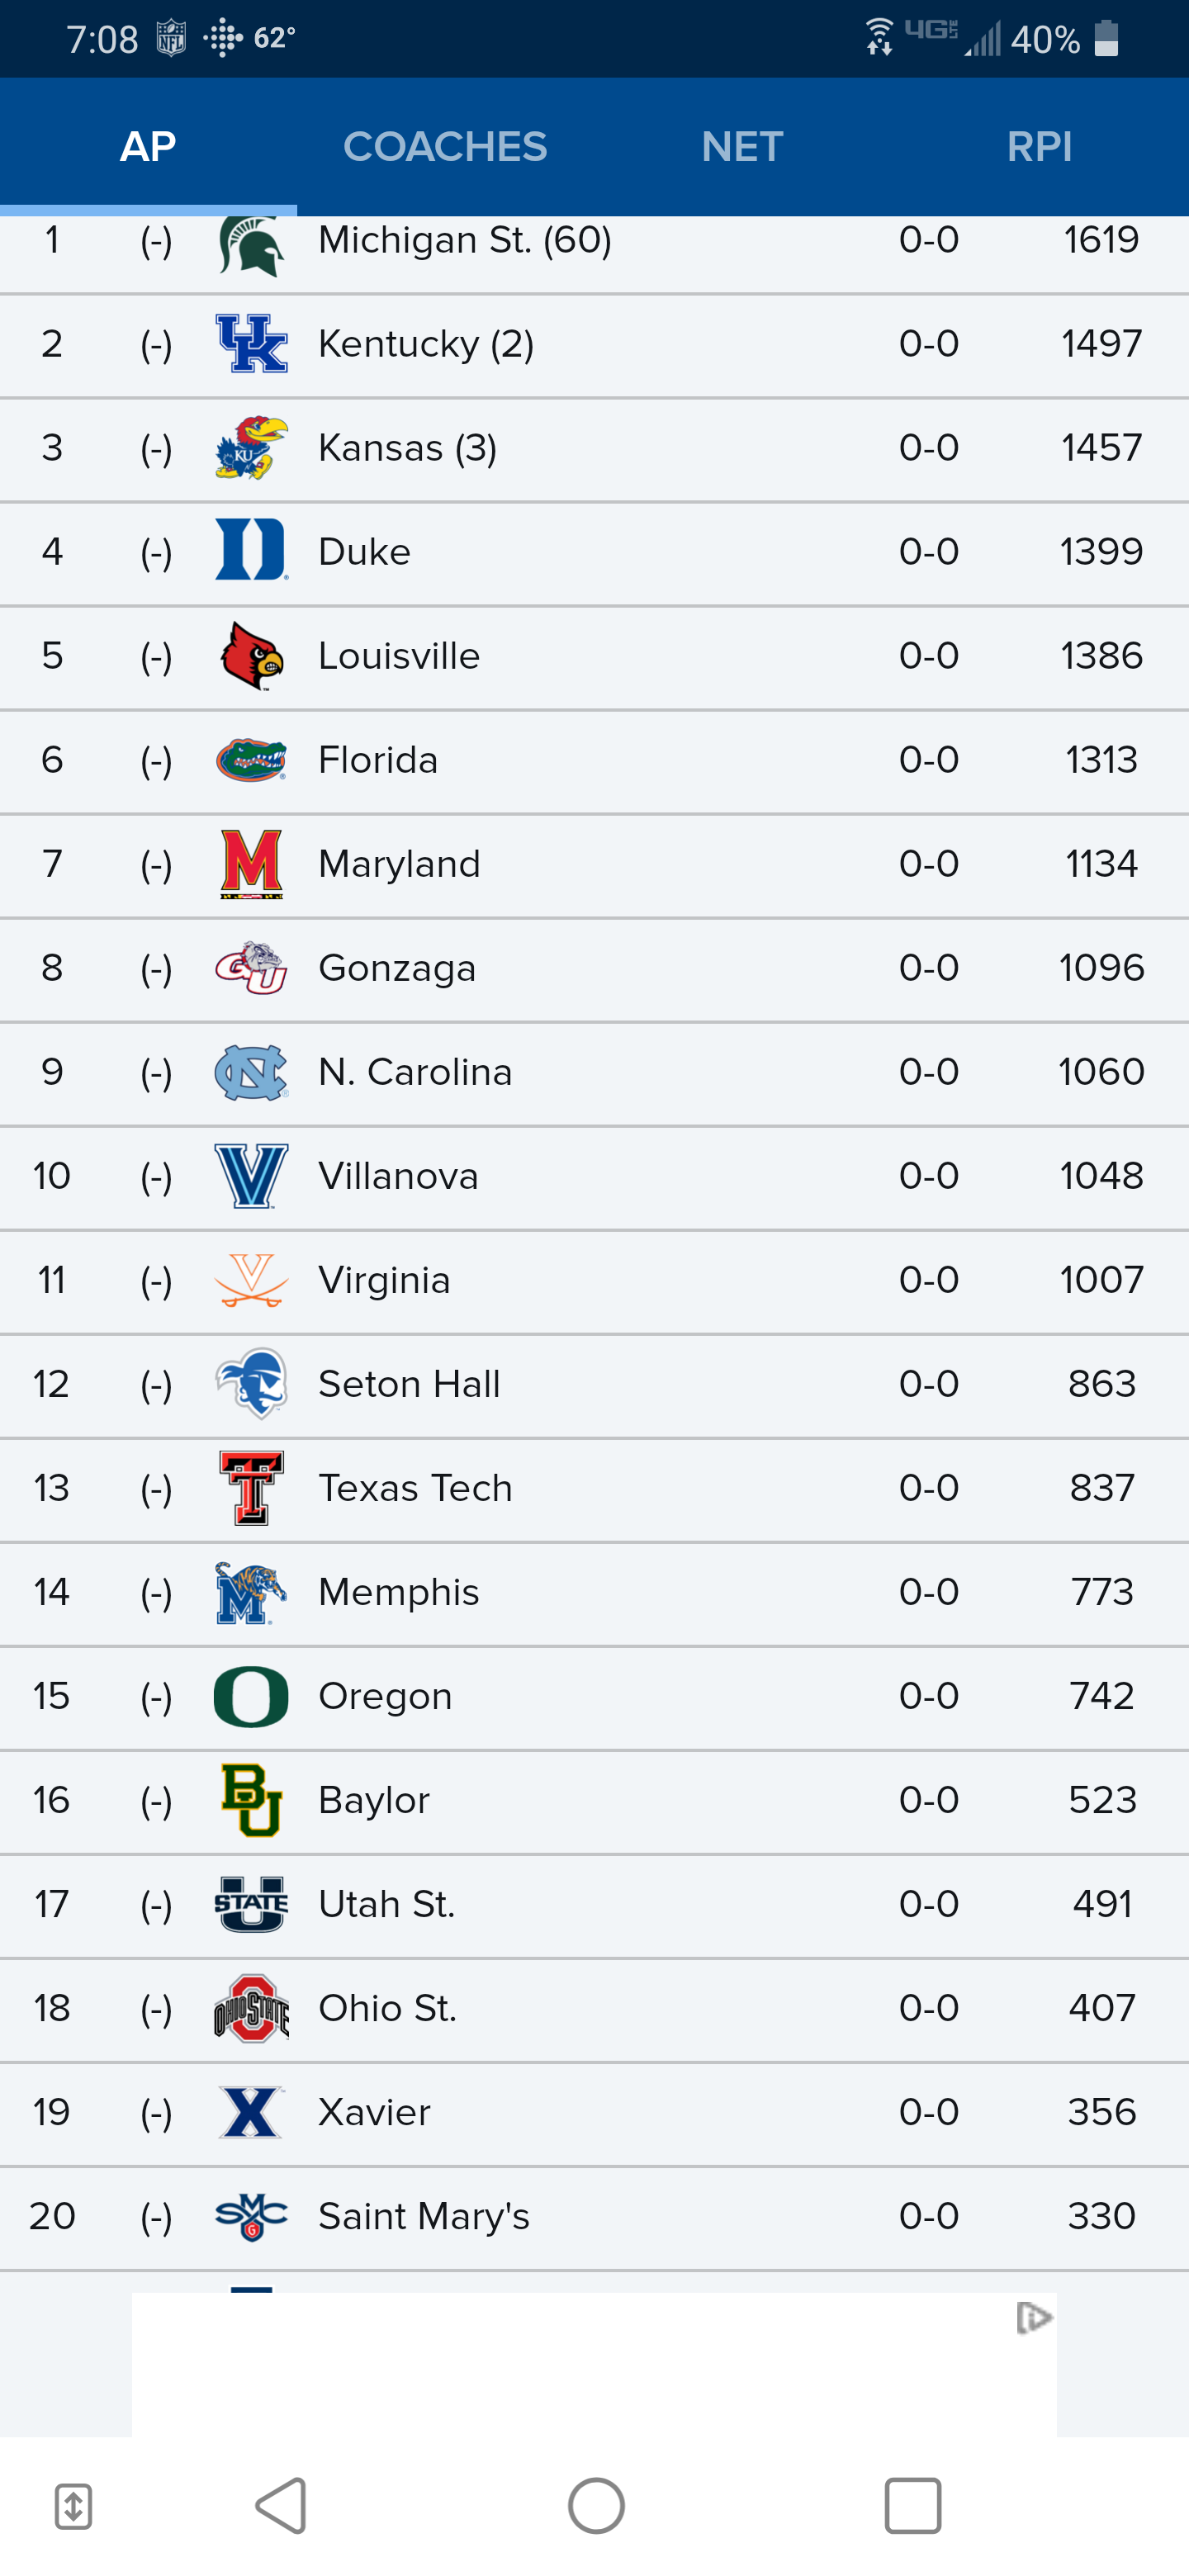Tap the Android back navigation button
Viewport: 1189px width, 2576px height.
282,2506
